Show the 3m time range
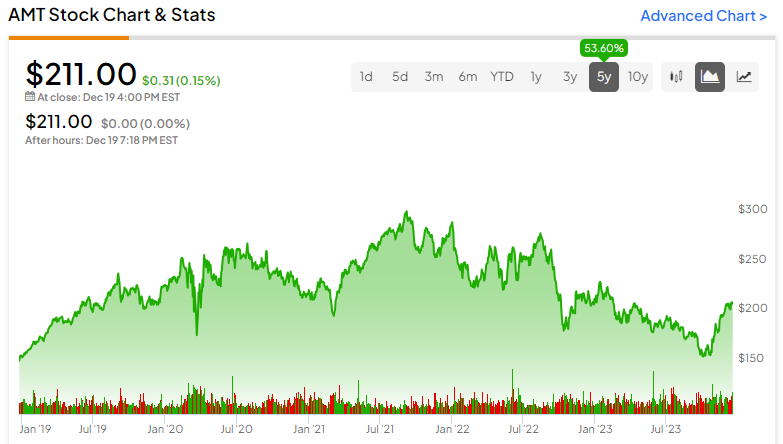The image size is (783, 444). 434,76
